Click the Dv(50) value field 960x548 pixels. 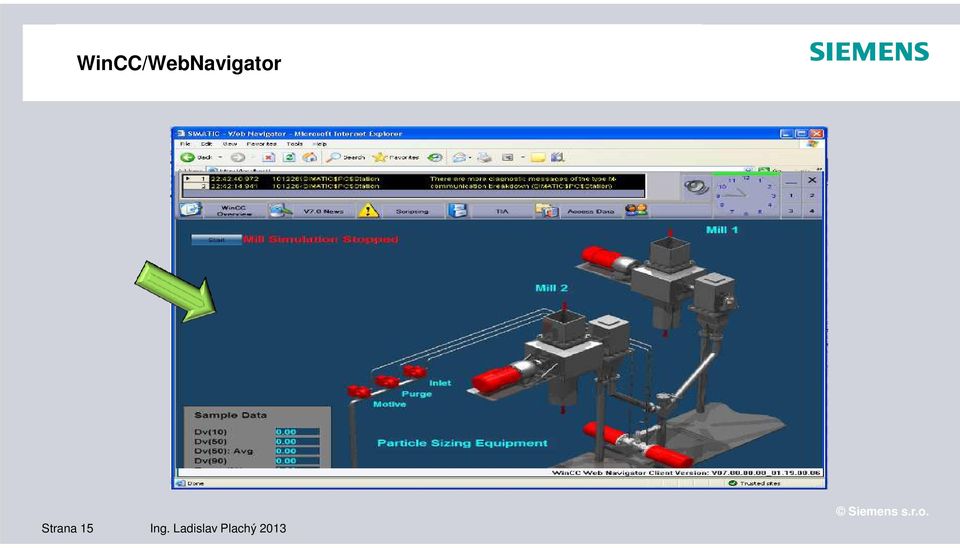click(297, 441)
